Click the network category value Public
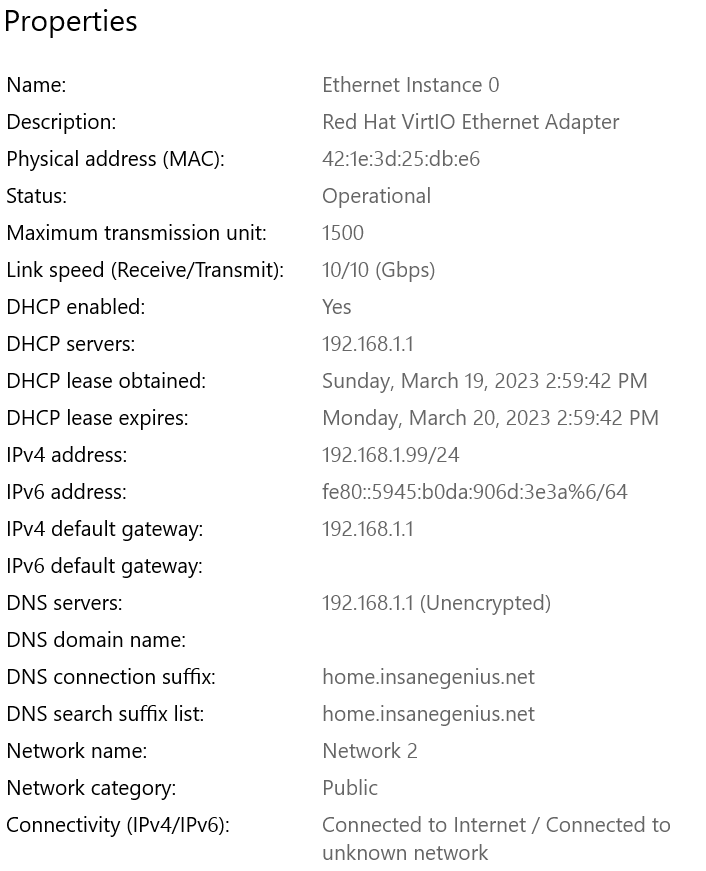Image resolution: width=706 pixels, height=871 pixels. coord(349,788)
